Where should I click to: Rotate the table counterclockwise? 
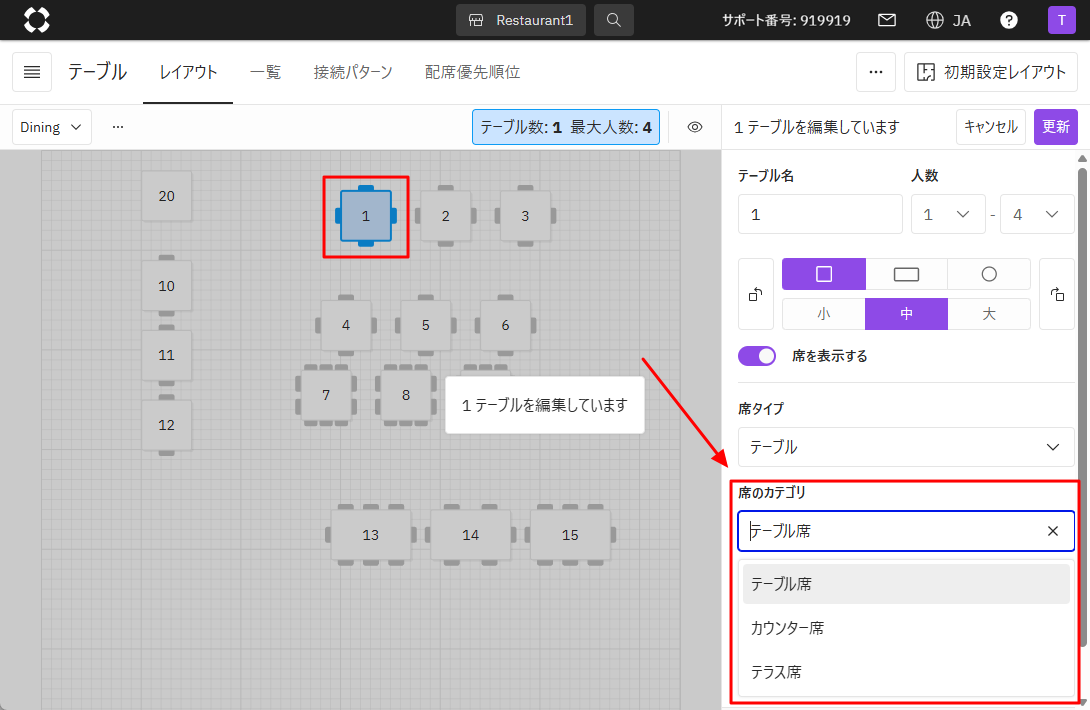(x=756, y=294)
